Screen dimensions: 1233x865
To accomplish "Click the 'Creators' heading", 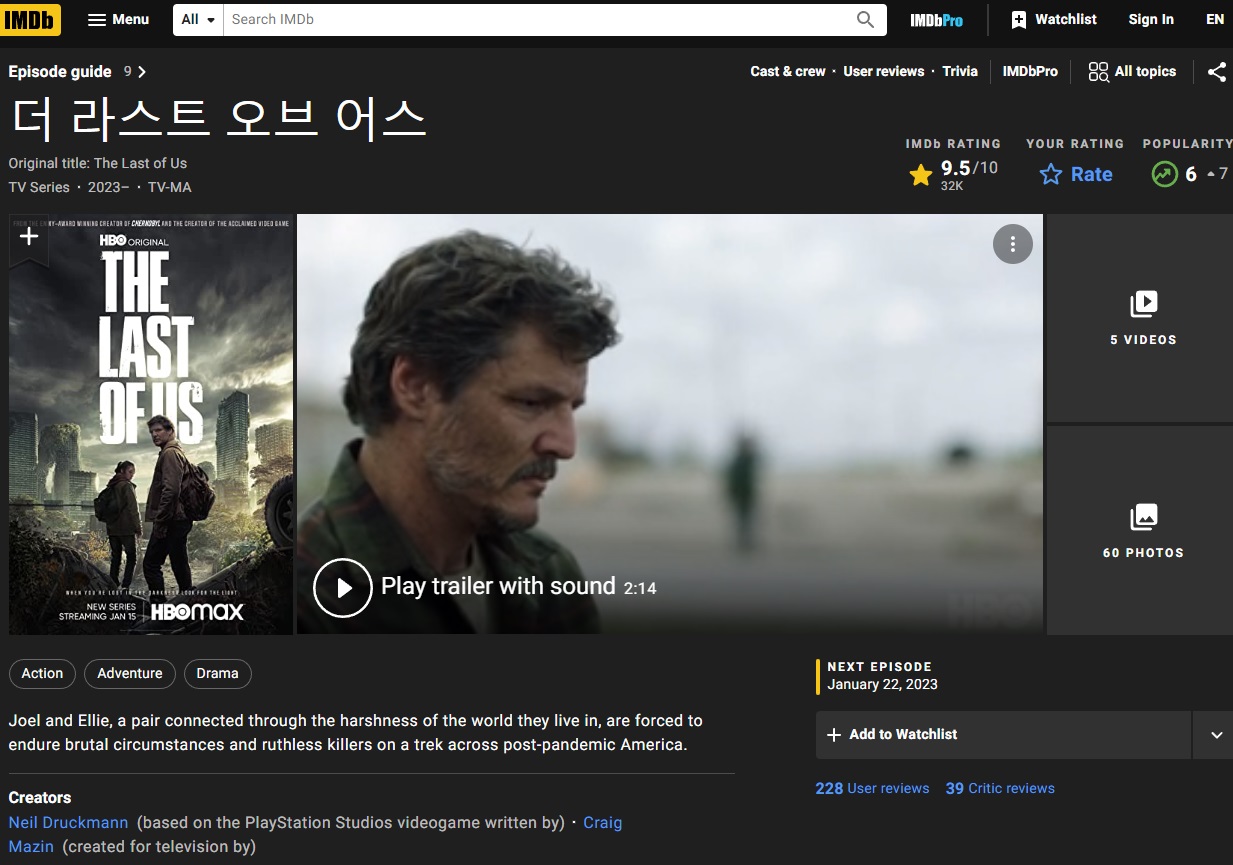I will 40,797.
